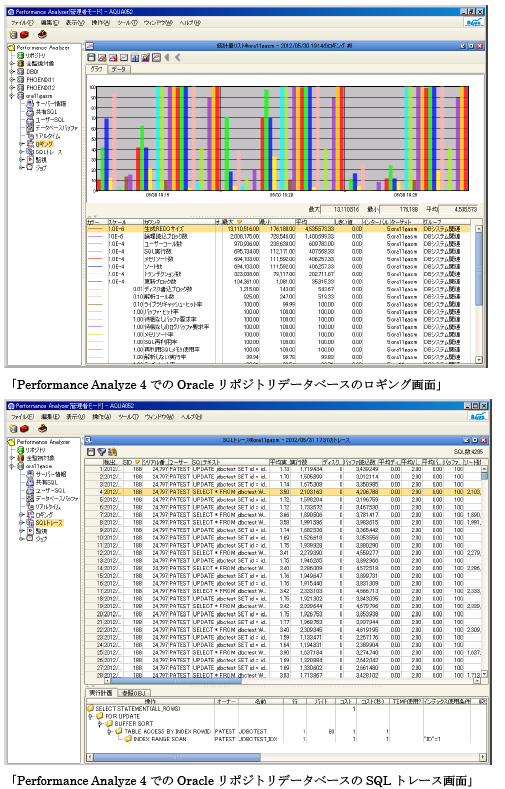505x789 pixels.
Task: Open the ヘルプ menu in the SQL trace window
Action: 191,417
